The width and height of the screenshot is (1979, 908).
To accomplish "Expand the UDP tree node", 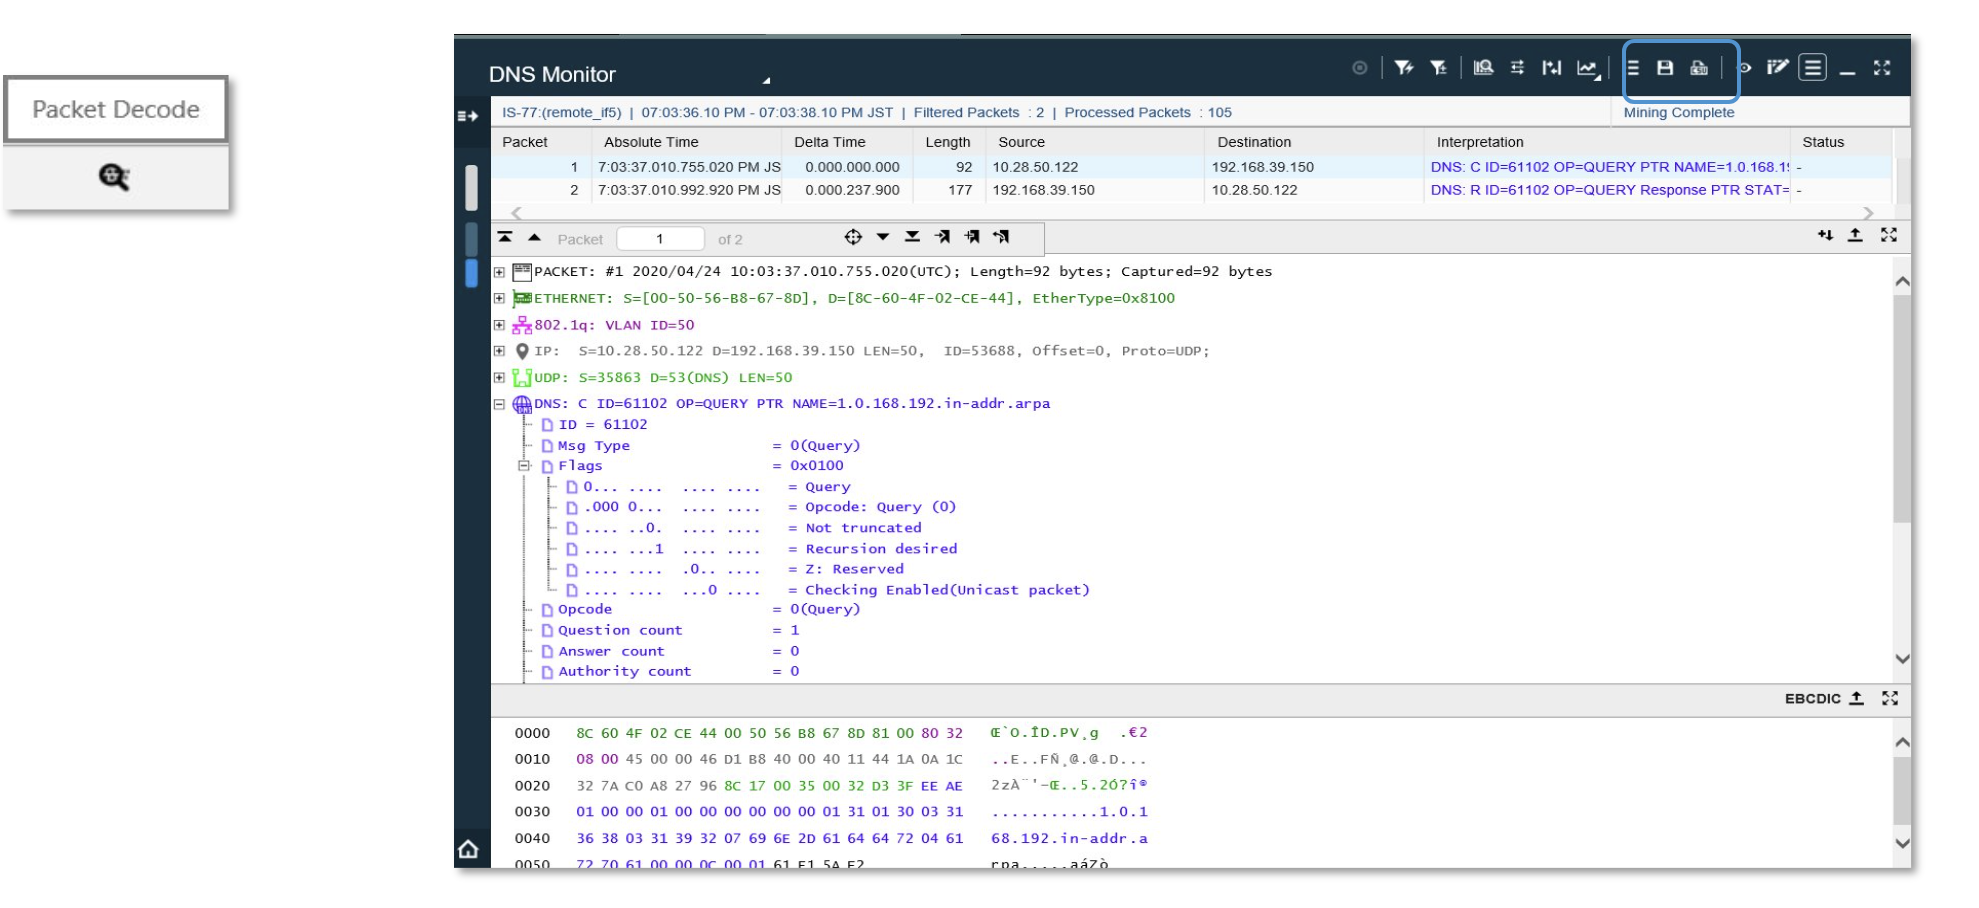I will [499, 378].
